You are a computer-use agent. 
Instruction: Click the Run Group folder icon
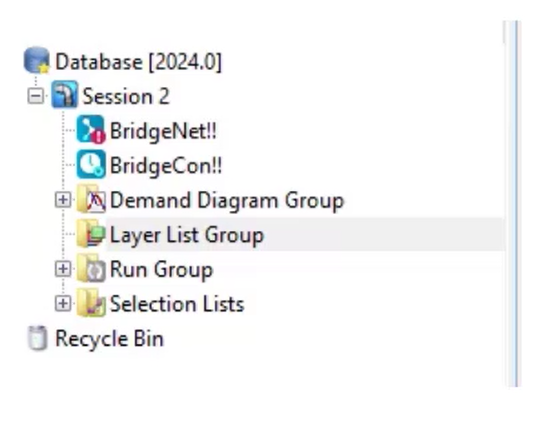[91, 268]
